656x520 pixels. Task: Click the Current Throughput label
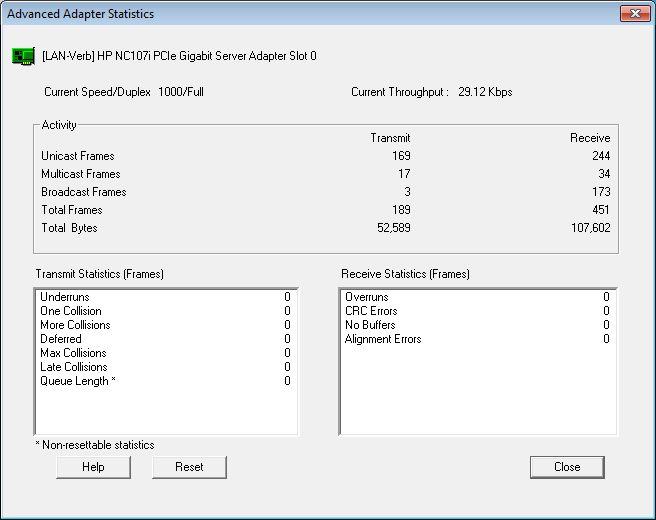click(x=400, y=92)
